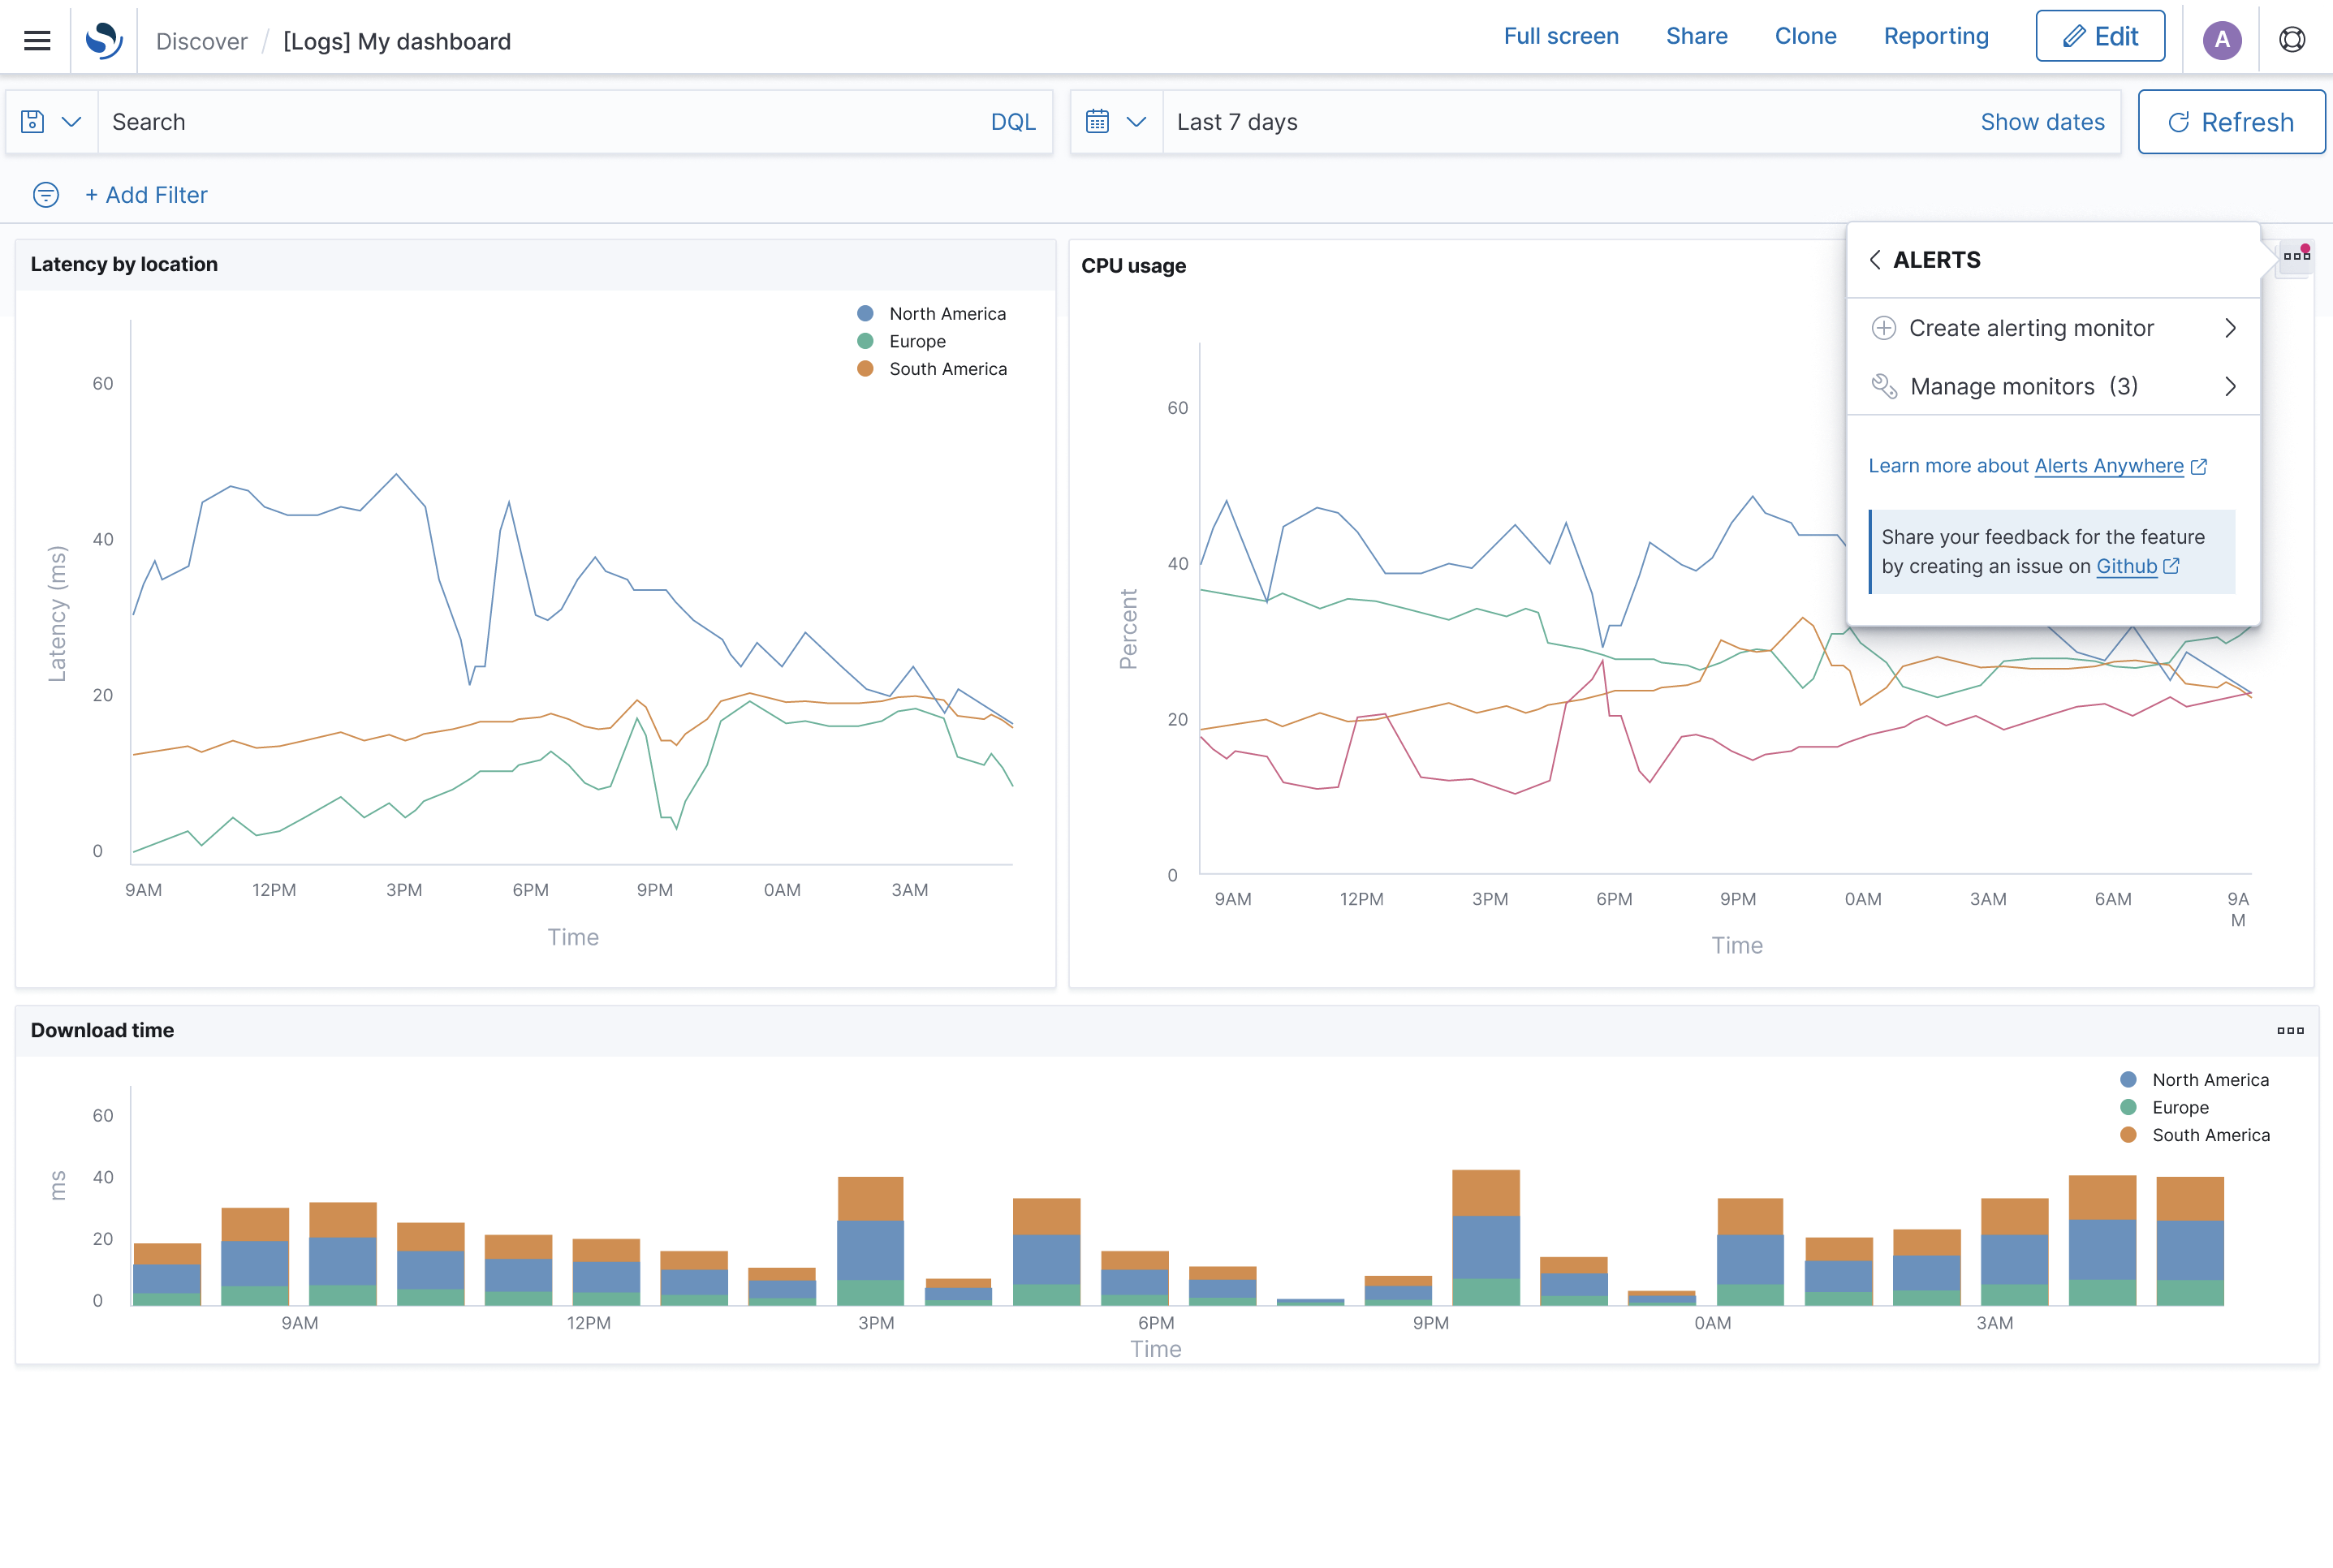
Task: Click Show dates link
Action: 2042,122
